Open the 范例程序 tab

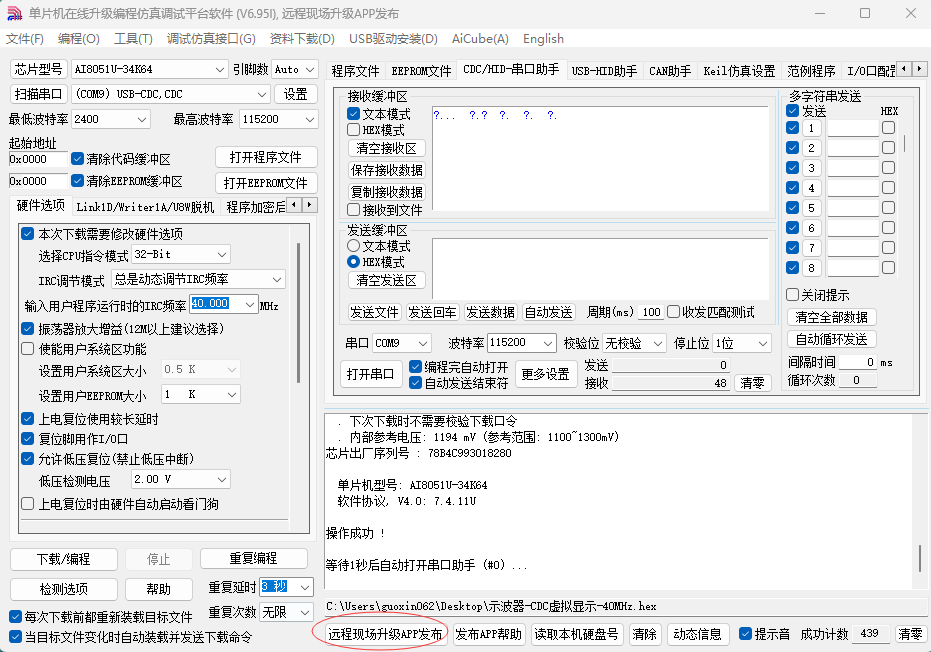pyautogui.click(x=811, y=71)
